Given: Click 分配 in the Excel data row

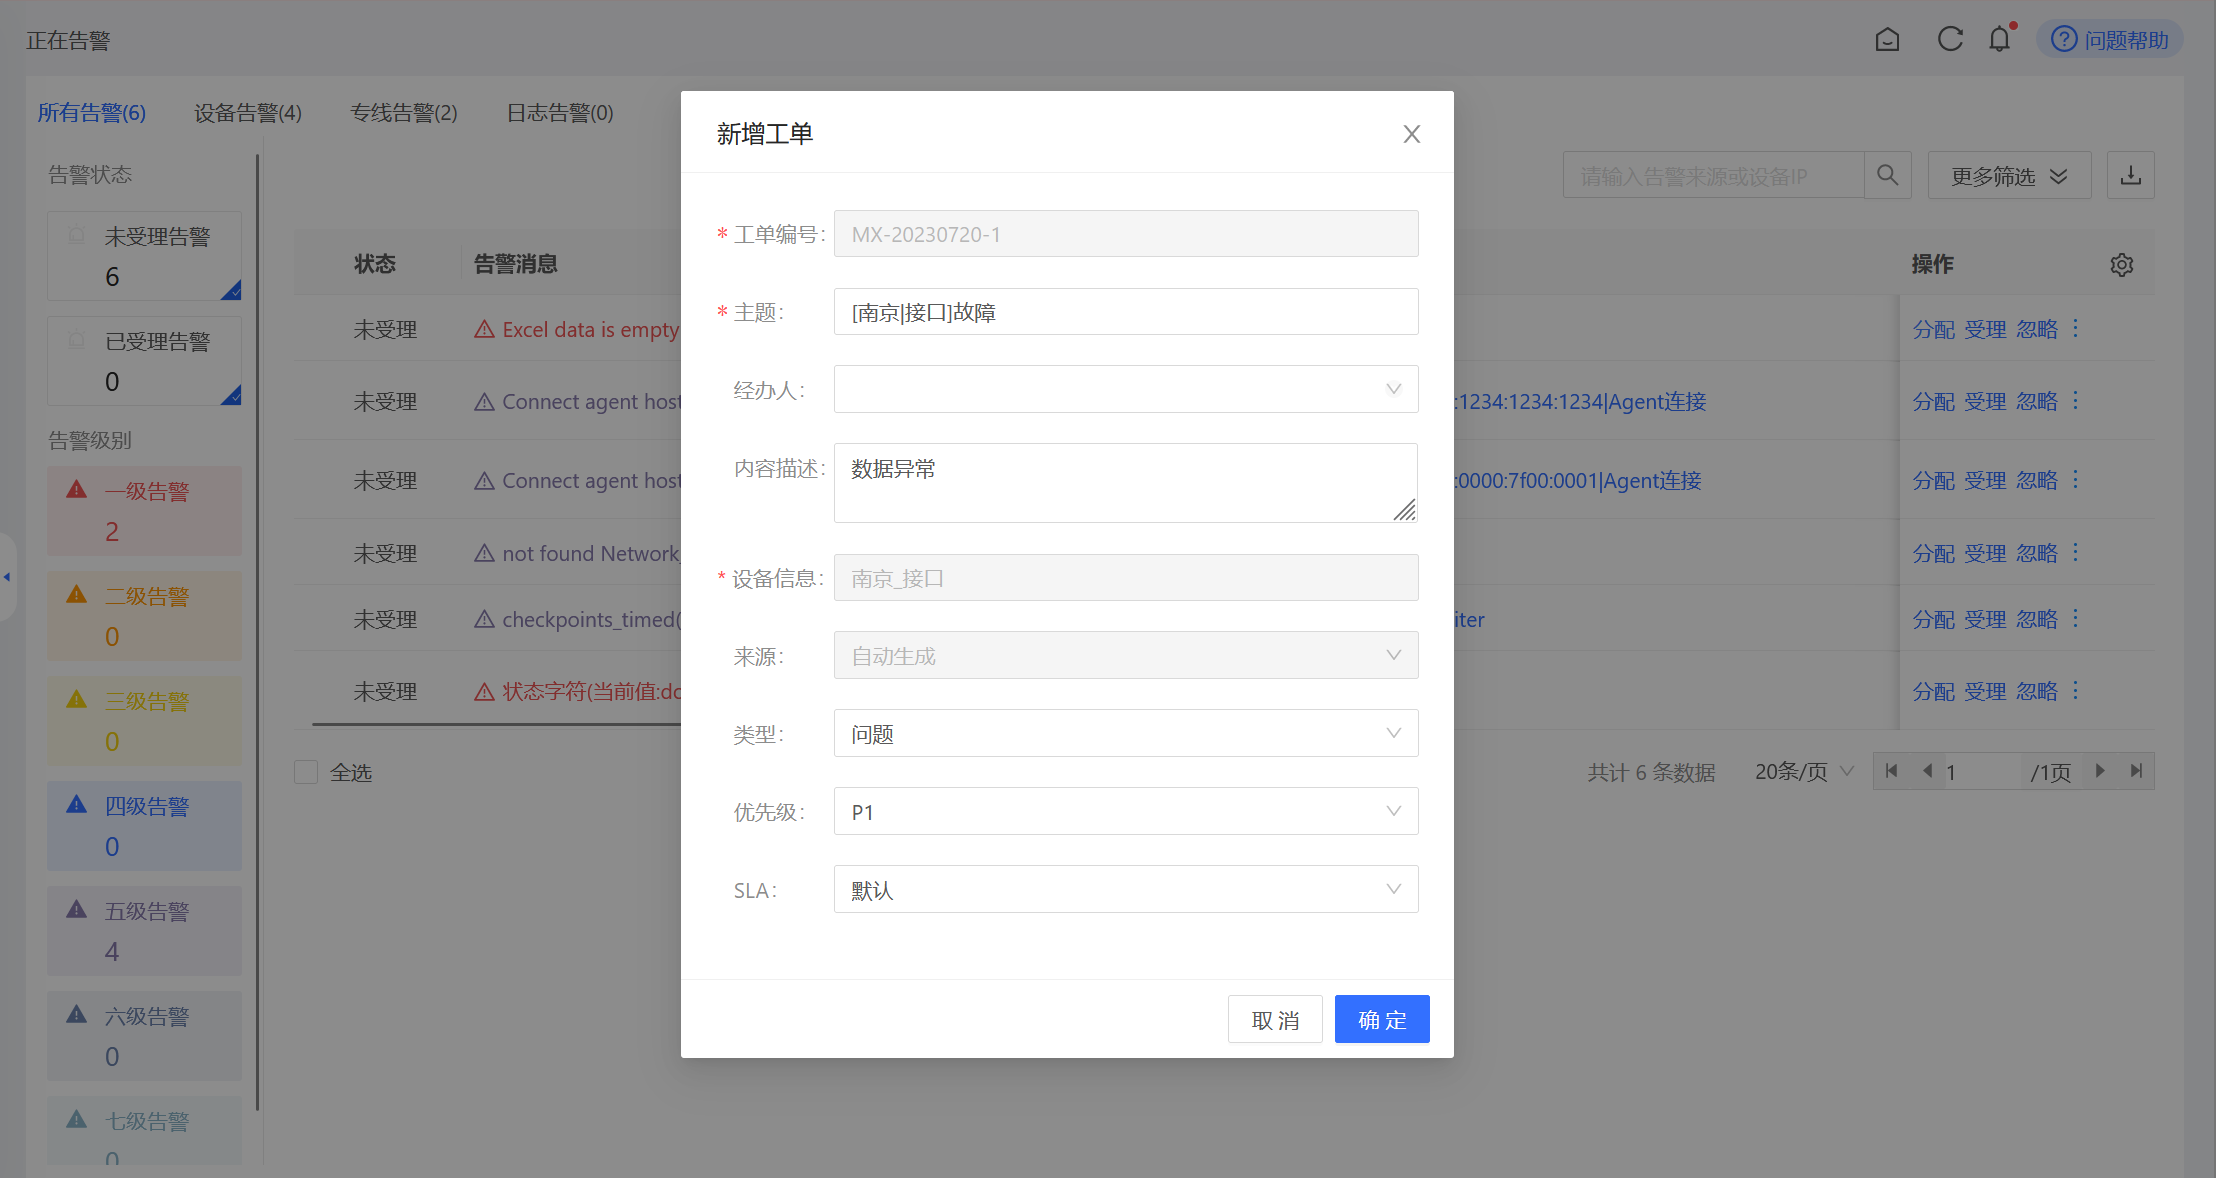Looking at the screenshot, I should [1933, 329].
